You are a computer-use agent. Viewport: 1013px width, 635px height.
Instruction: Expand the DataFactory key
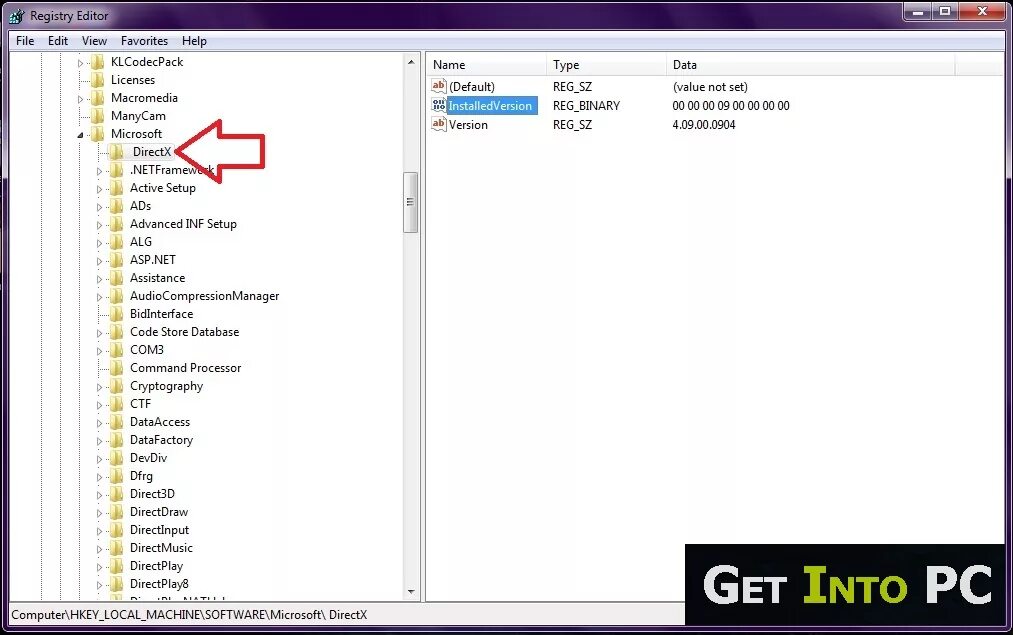(x=99, y=441)
